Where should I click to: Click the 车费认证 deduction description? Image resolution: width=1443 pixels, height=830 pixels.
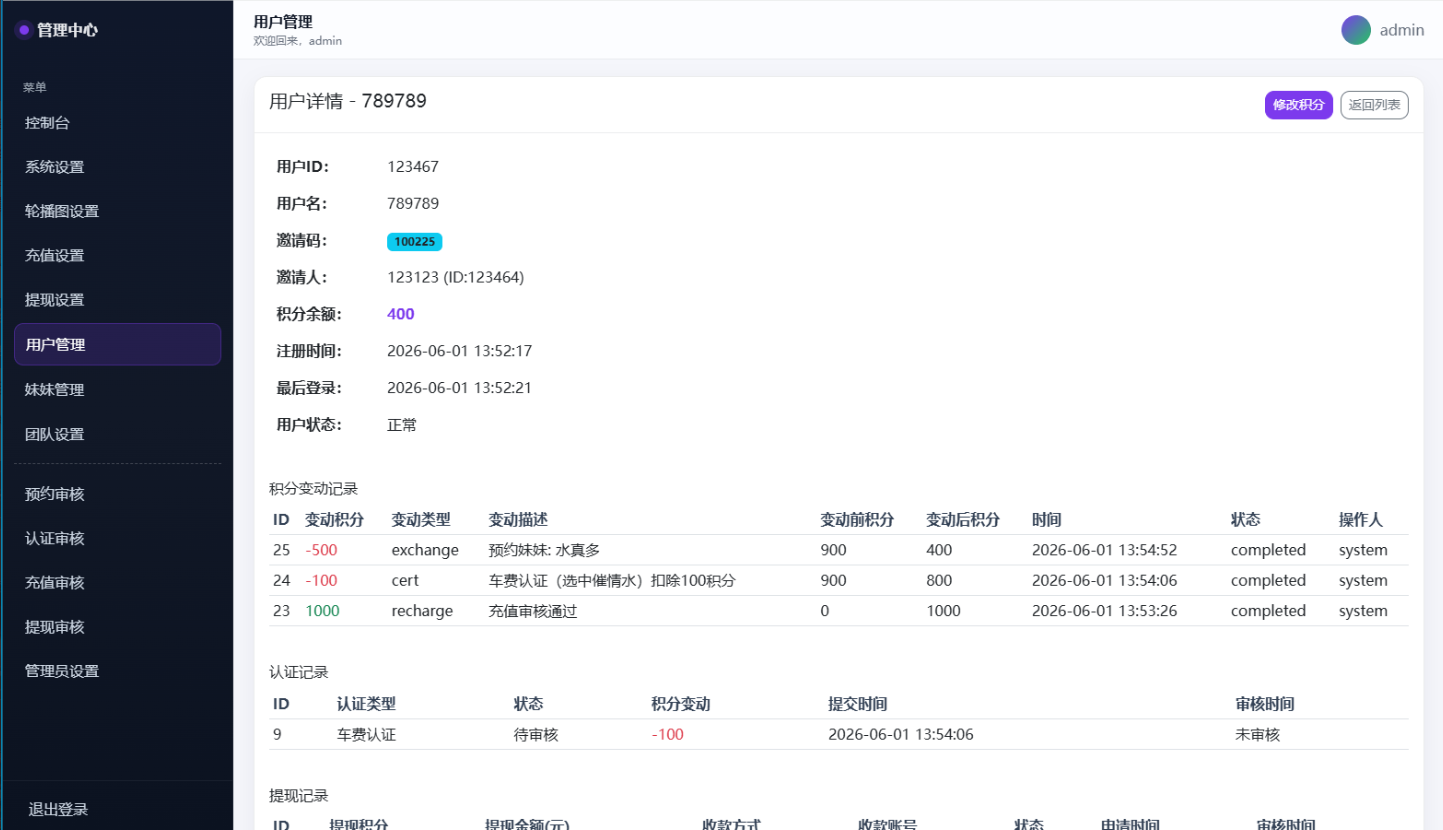(x=612, y=580)
